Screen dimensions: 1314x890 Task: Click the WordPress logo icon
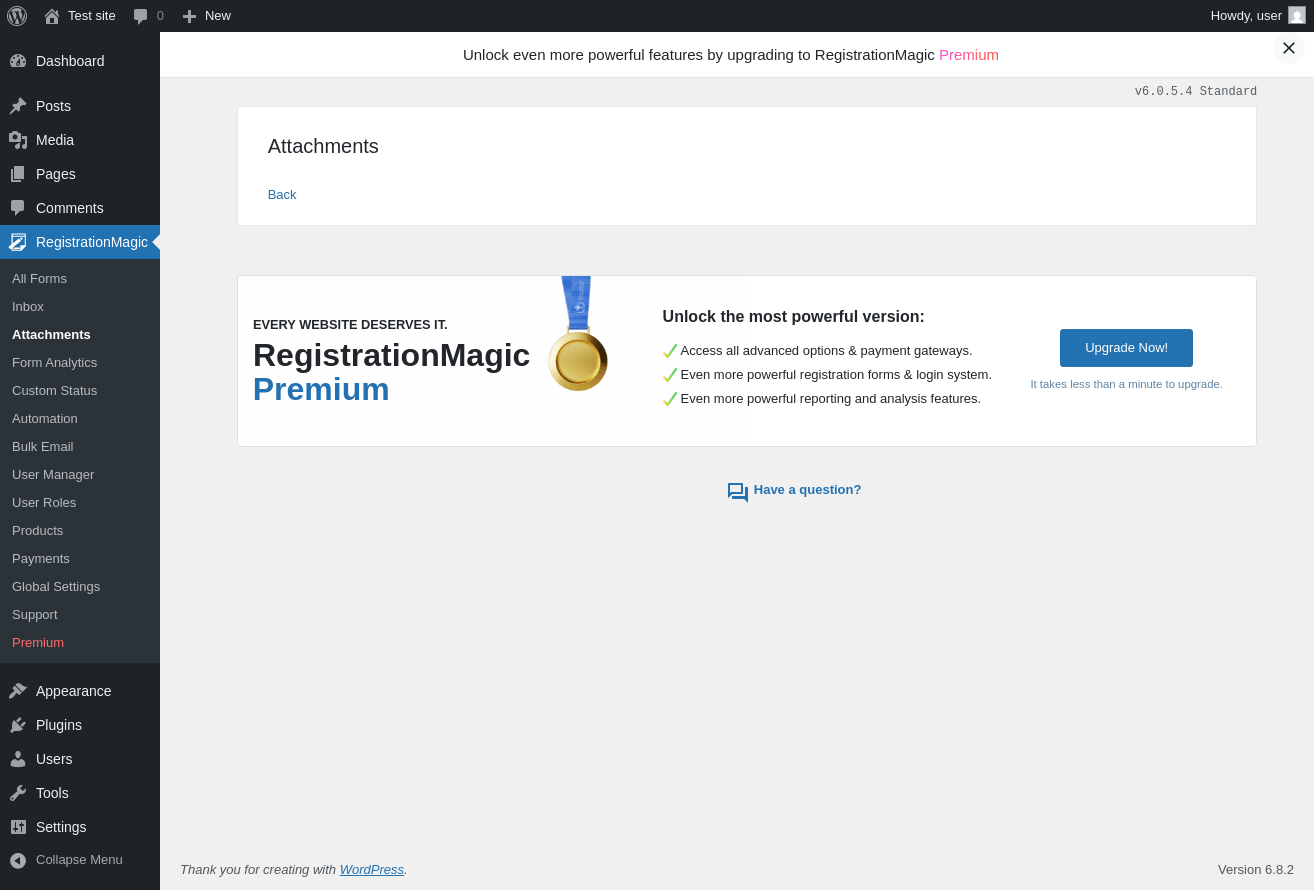pos(17,16)
